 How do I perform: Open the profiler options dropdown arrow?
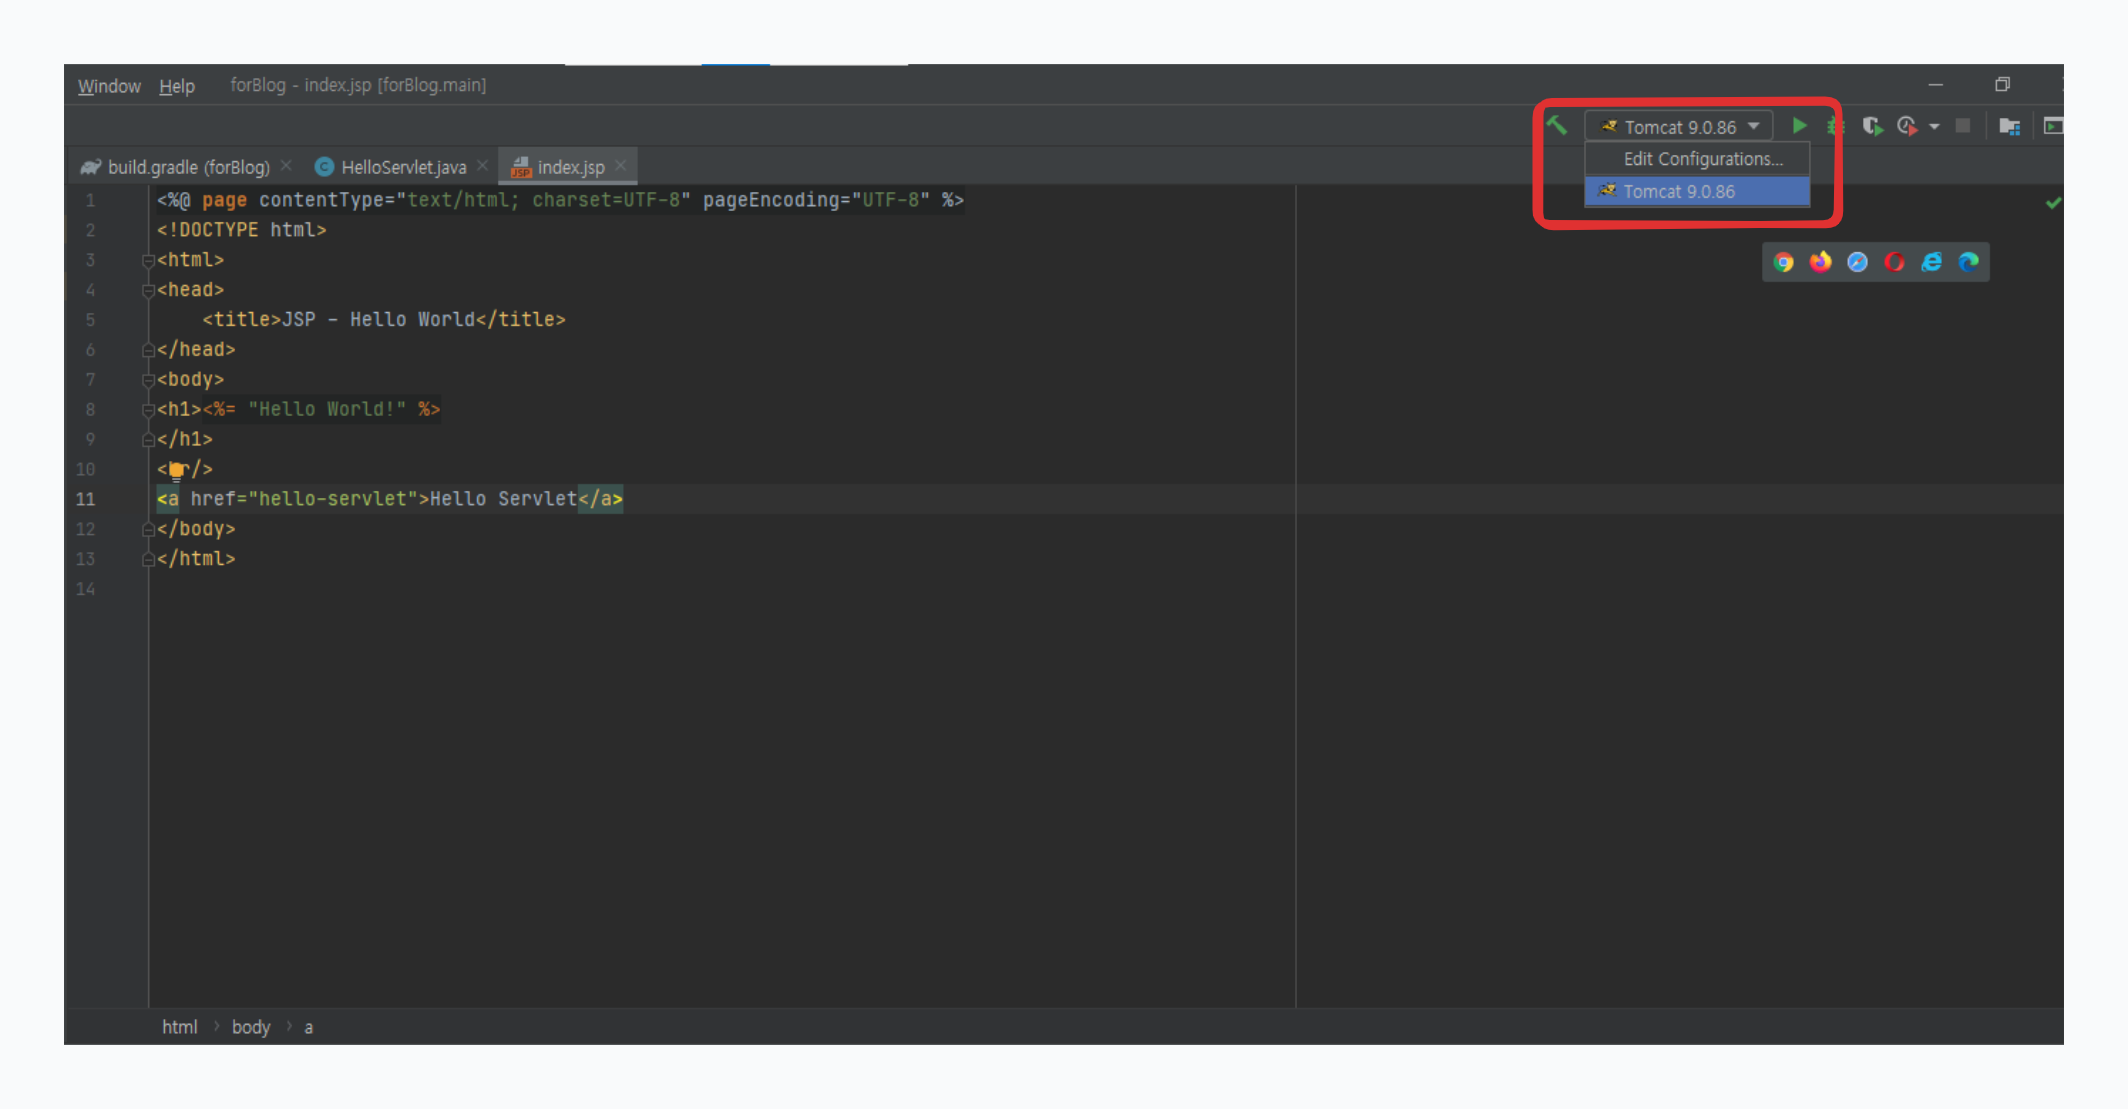click(1934, 127)
